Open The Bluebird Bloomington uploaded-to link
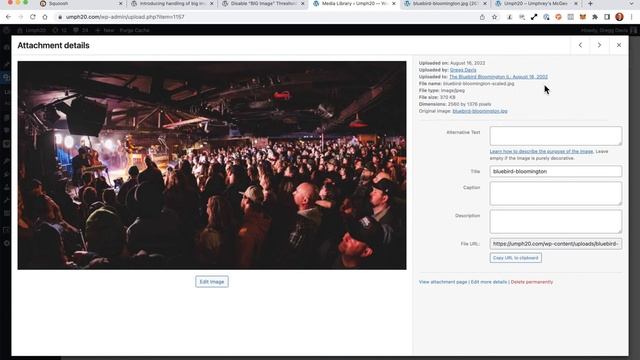 click(498, 77)
